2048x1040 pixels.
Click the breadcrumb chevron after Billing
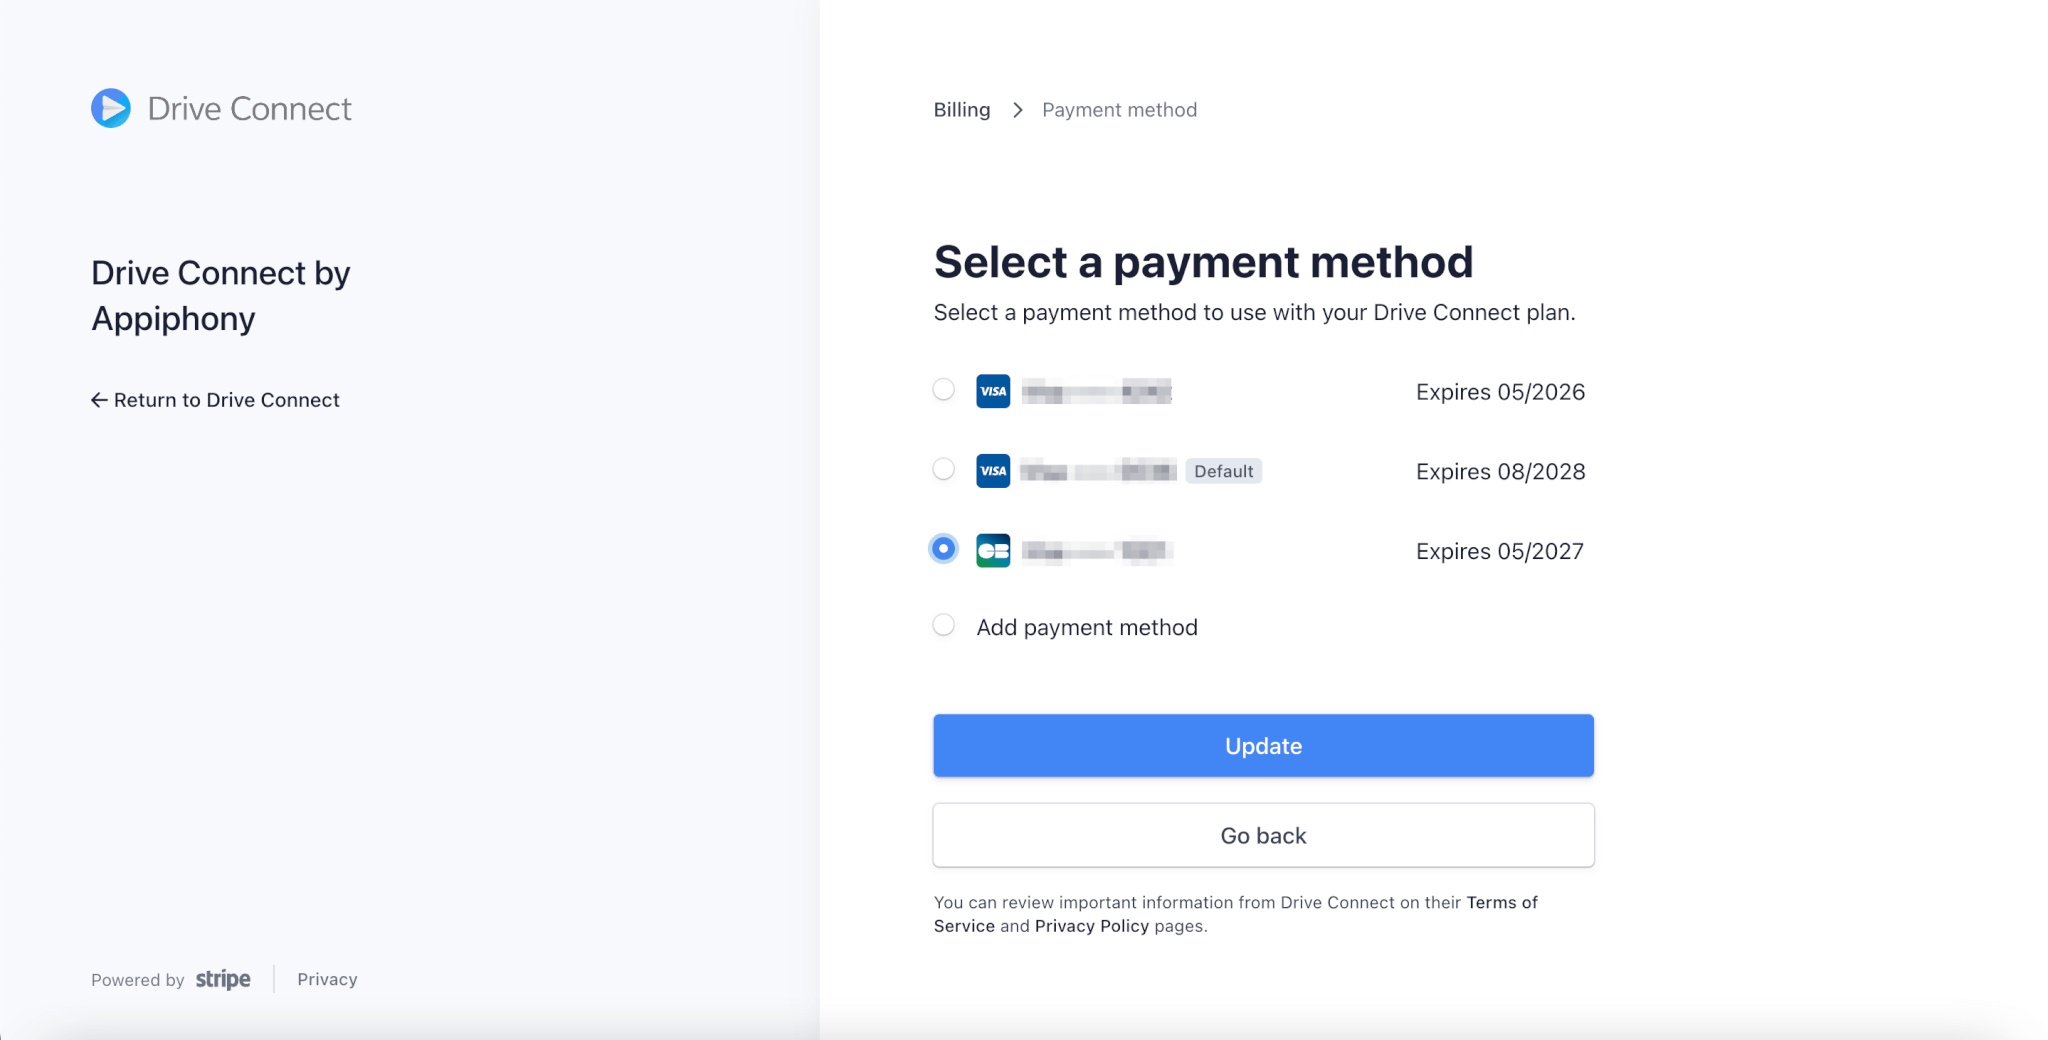tap(1017, 110)
